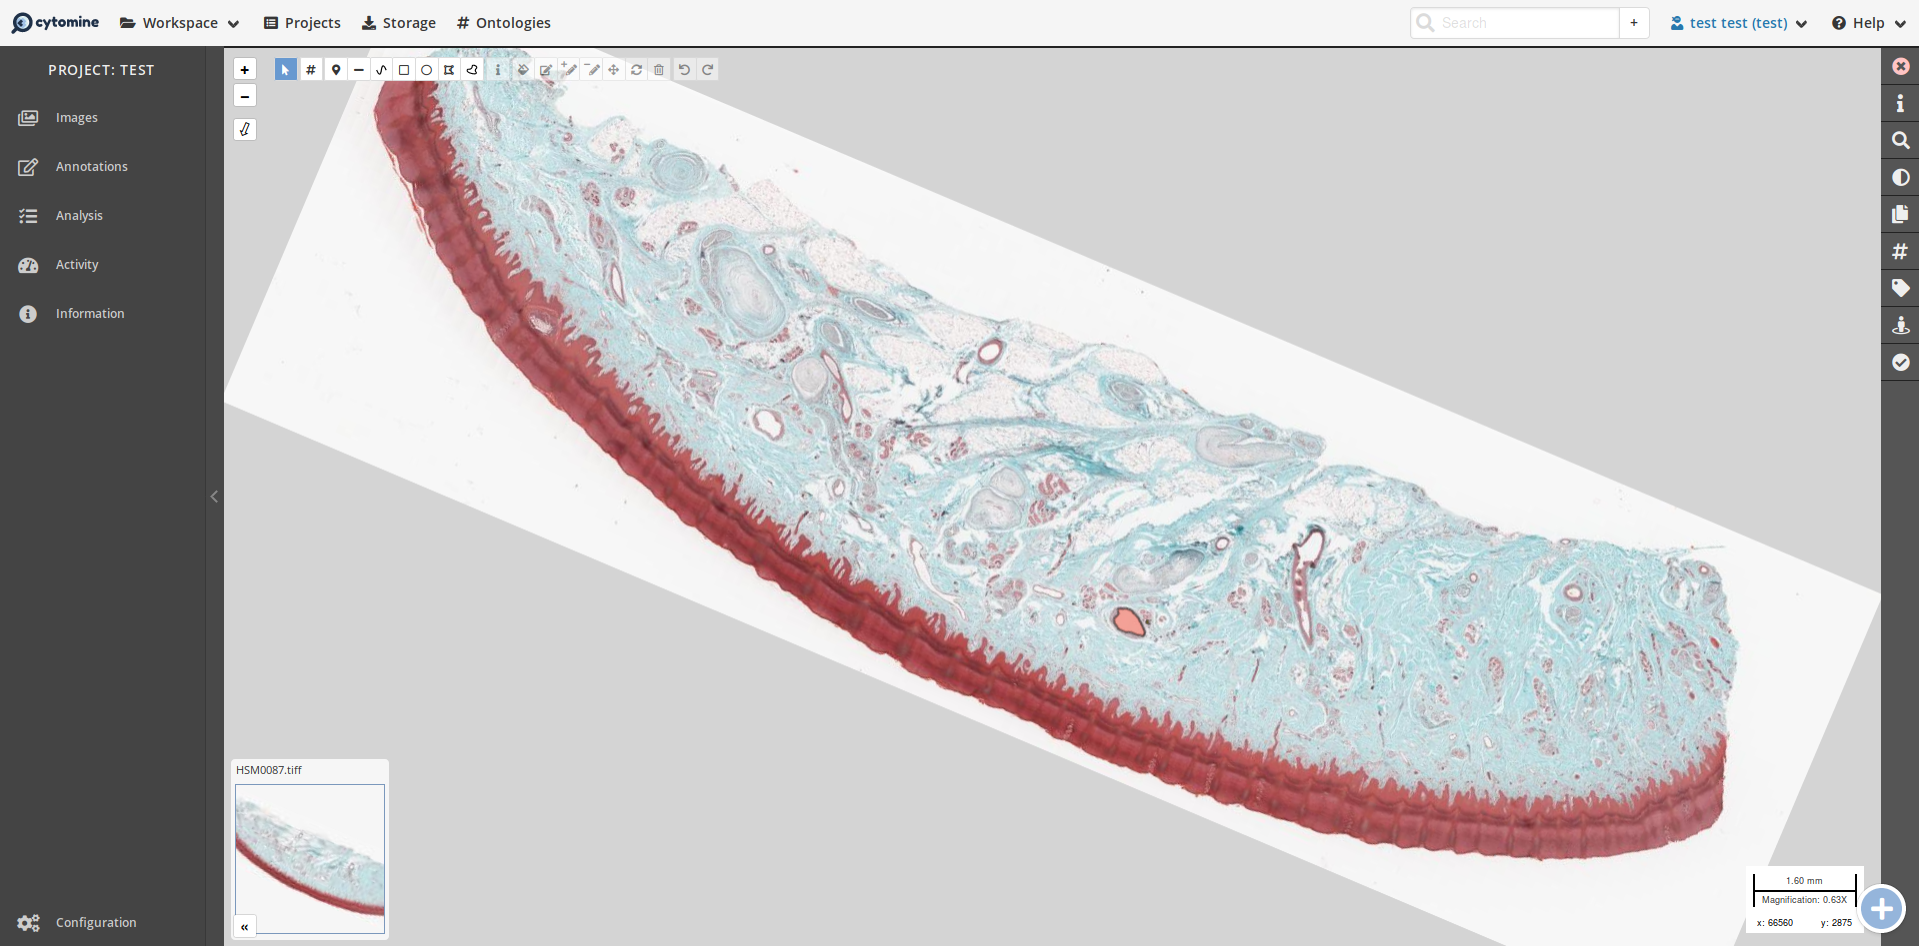Select the circle drawing tool
This screenshot has width=1919, height=946.
(427, 70)
